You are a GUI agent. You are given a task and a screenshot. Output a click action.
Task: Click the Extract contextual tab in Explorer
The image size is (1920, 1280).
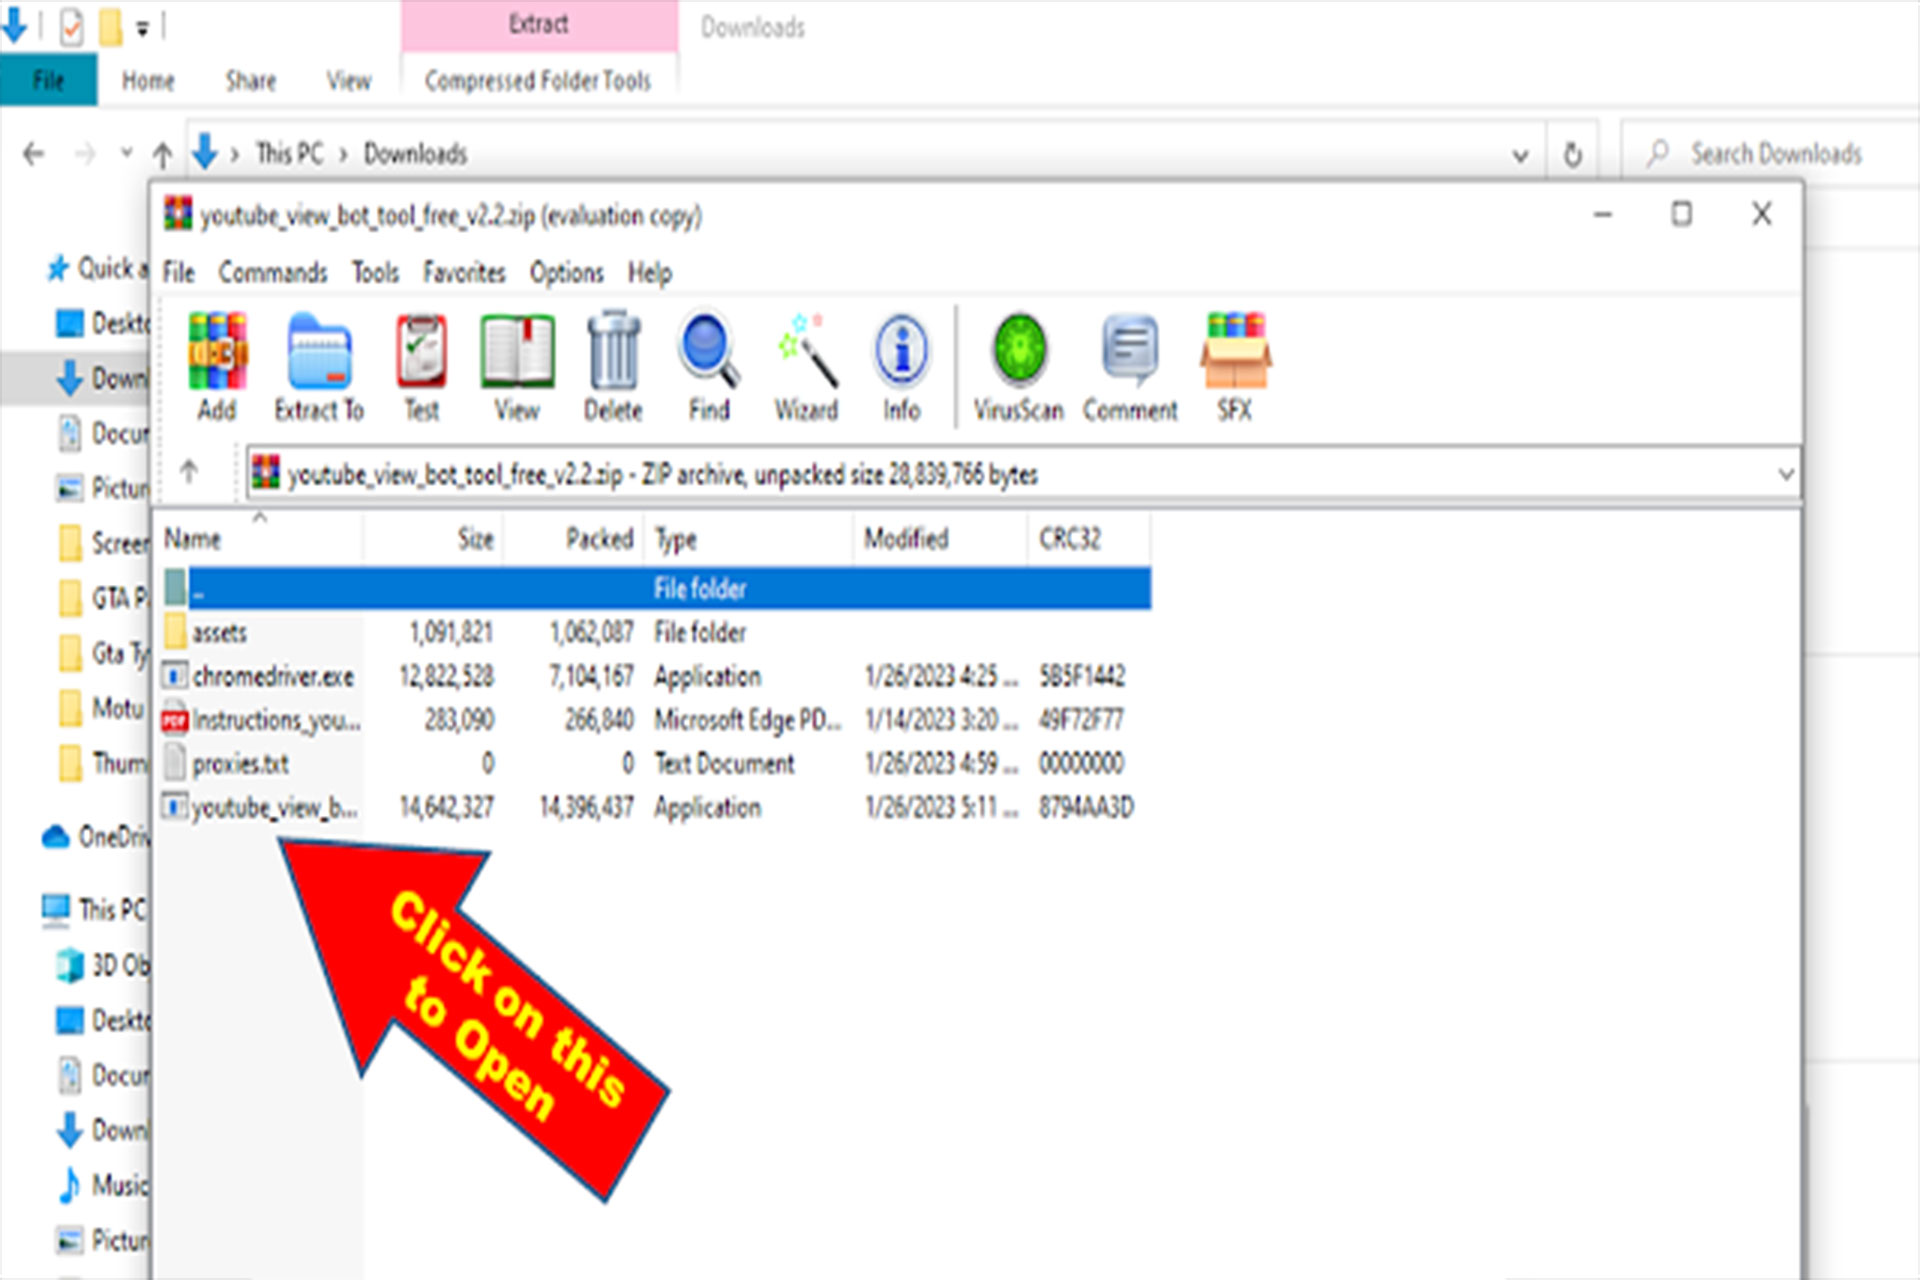(539, 25)
